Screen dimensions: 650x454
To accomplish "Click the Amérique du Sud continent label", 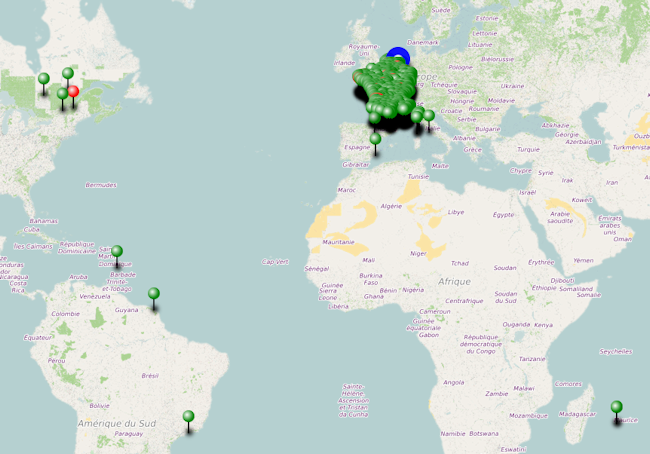I will 117,423.
